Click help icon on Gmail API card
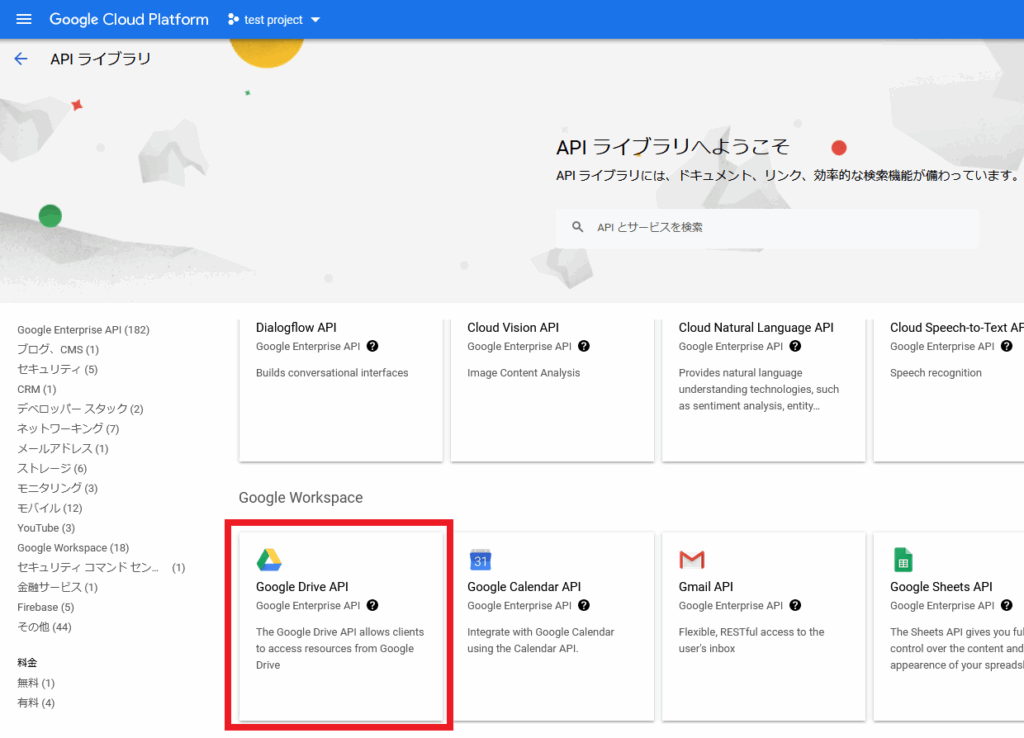The height and width of the screenshot is (738, 1024). [x=795, y=605]
